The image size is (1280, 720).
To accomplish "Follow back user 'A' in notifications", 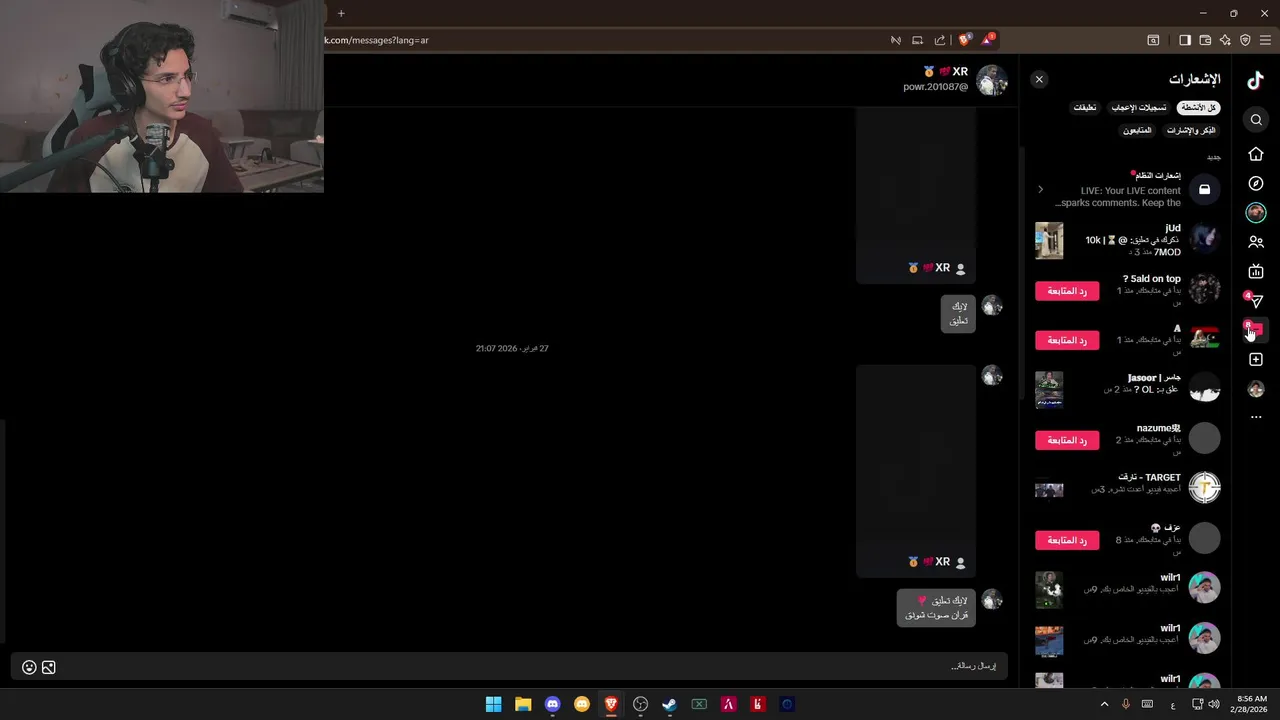I will click(x=1067, y=340).
